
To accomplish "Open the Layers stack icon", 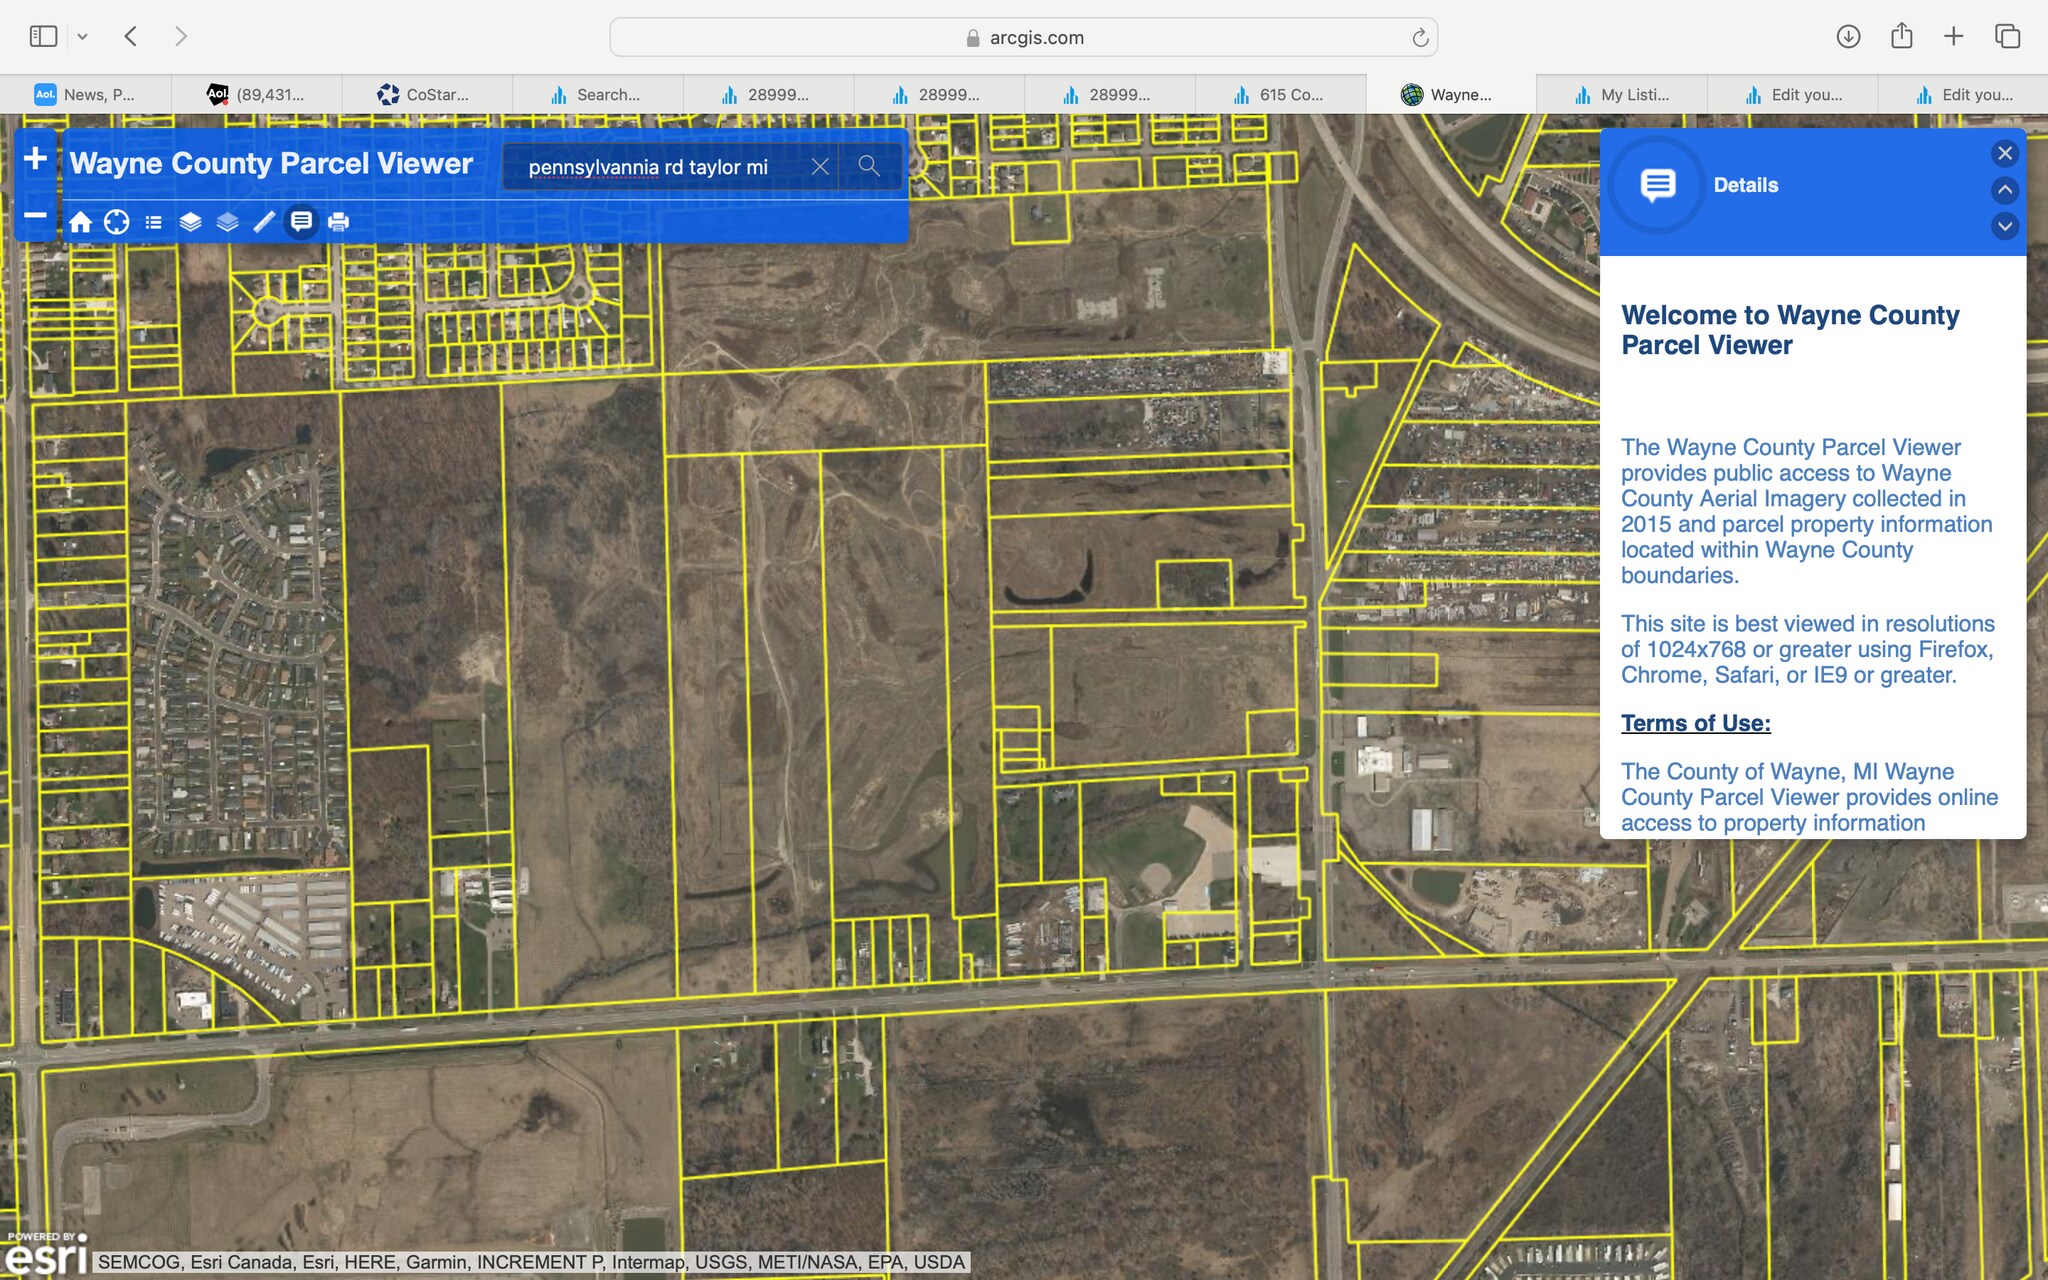I will [190, 222].
